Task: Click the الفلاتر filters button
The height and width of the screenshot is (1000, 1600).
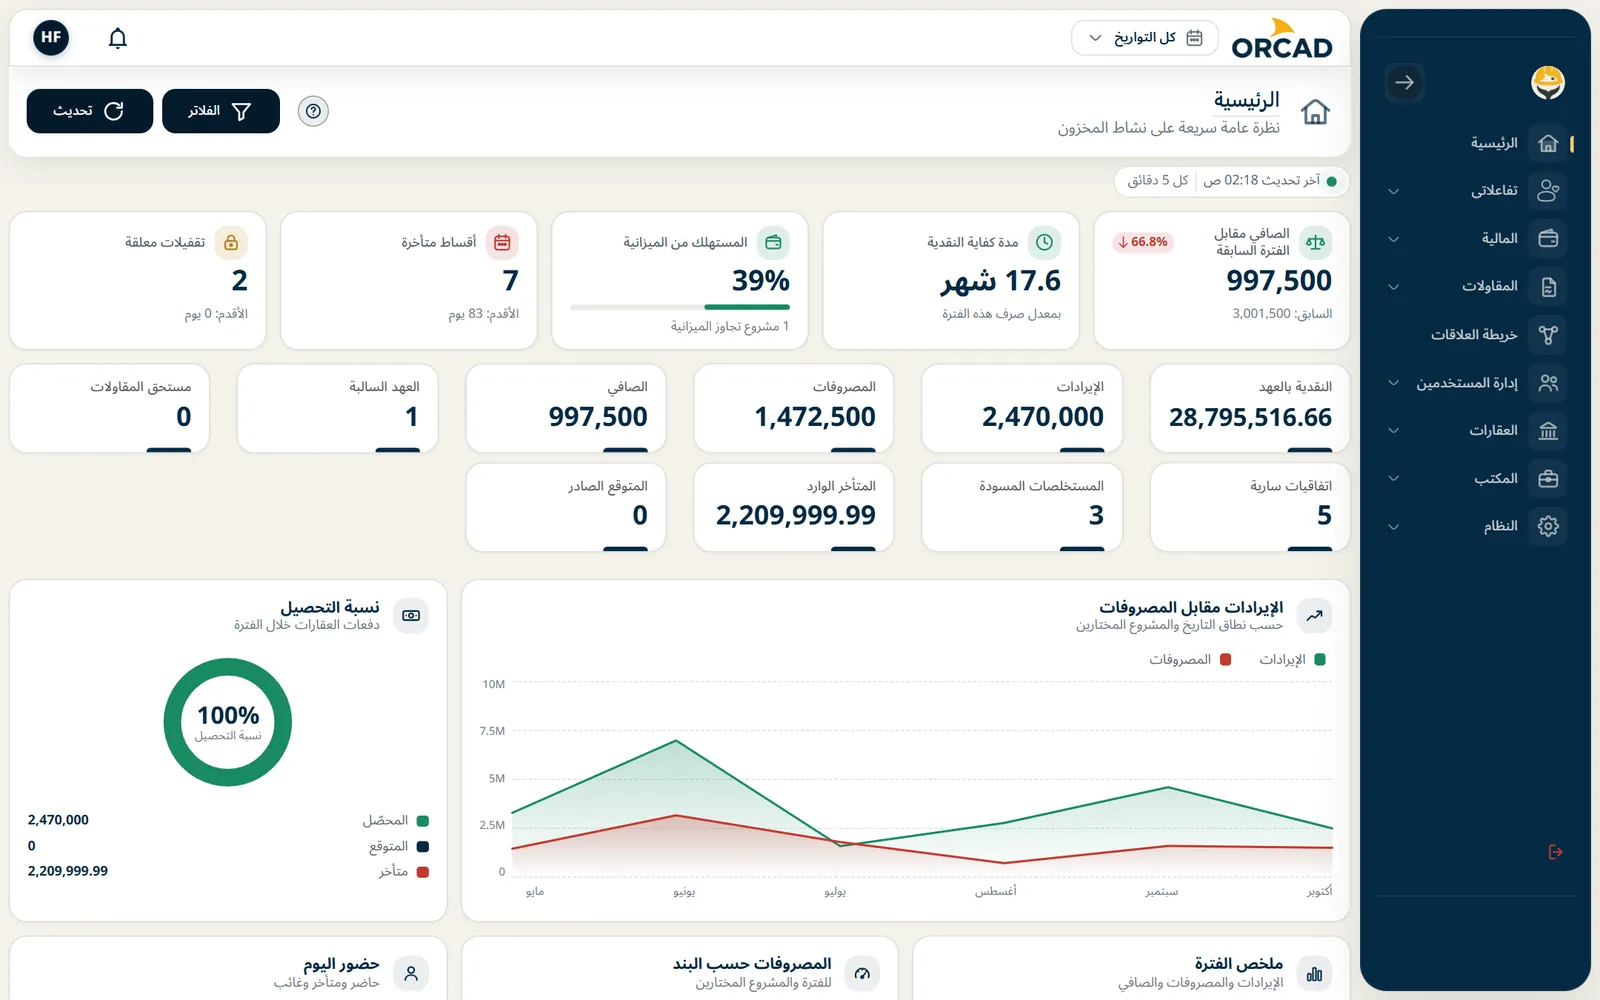Action: [x=221, y=111]
